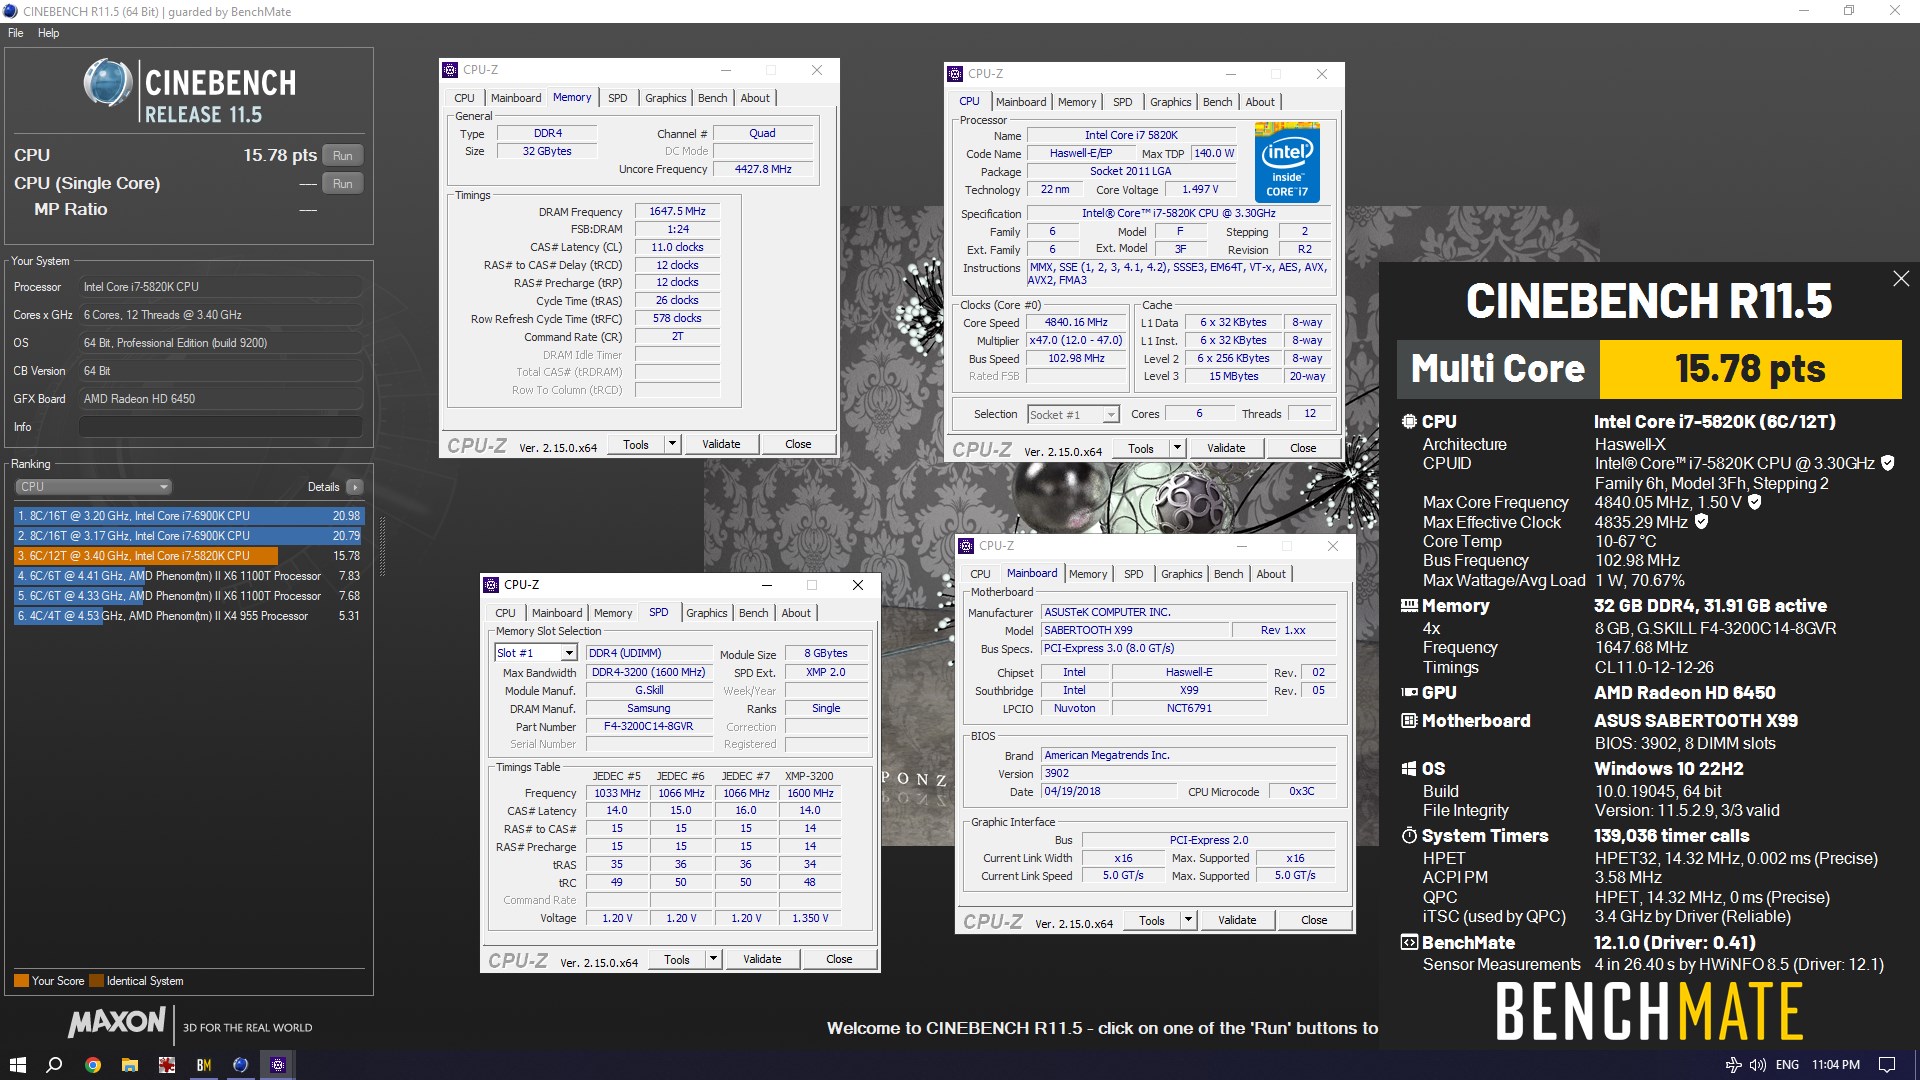Viewport: 1920px width, 1080px height.
Task: Expand Tools arrow in CPU-Z Mainboard window
Action: pos(1189,920)
